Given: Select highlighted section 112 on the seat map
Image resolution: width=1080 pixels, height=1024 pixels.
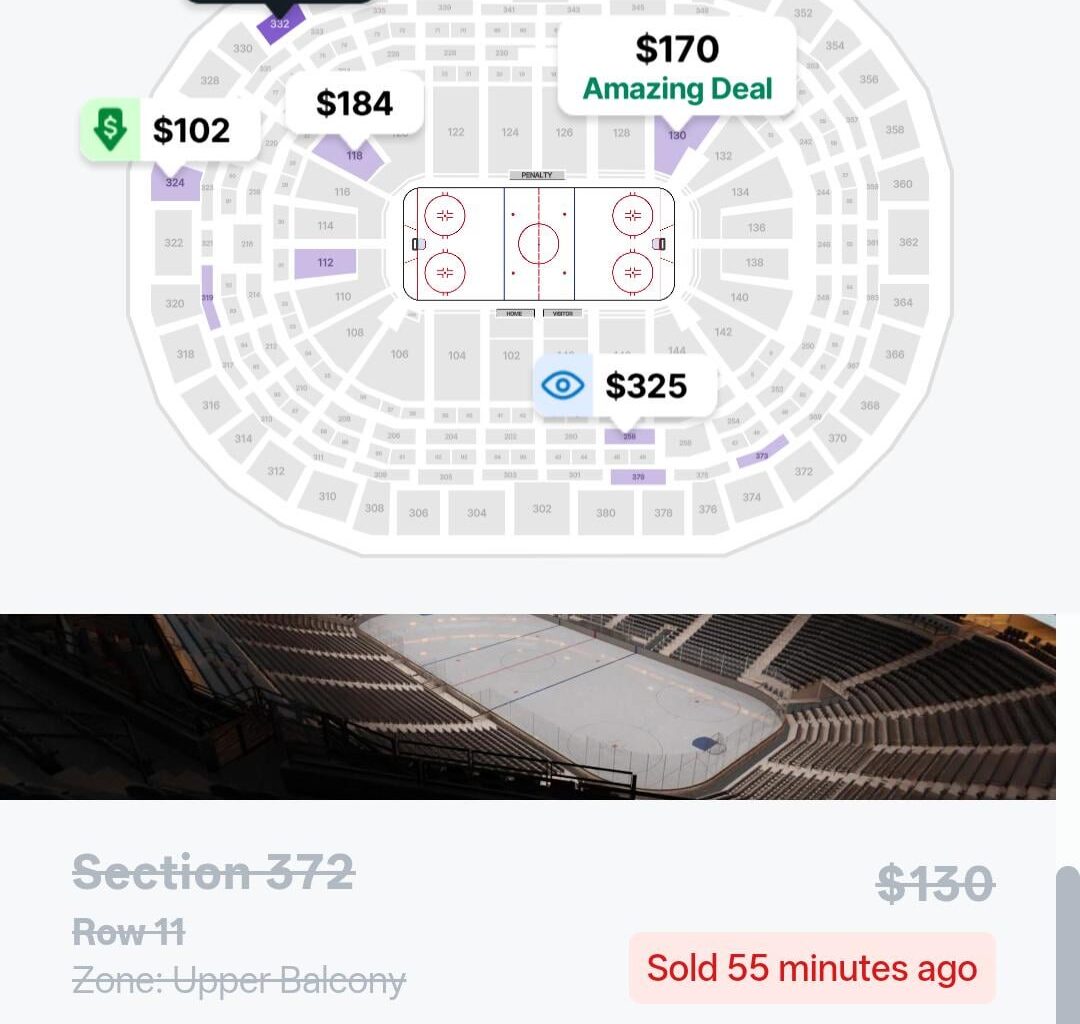Looking at the screenshot, I should (325, 262).
